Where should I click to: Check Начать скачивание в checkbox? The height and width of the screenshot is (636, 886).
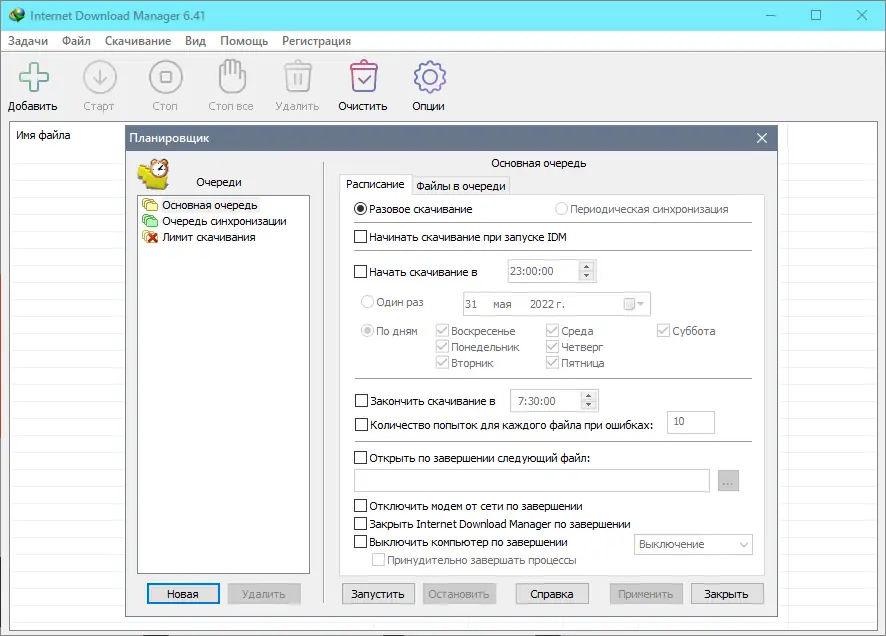361,272
